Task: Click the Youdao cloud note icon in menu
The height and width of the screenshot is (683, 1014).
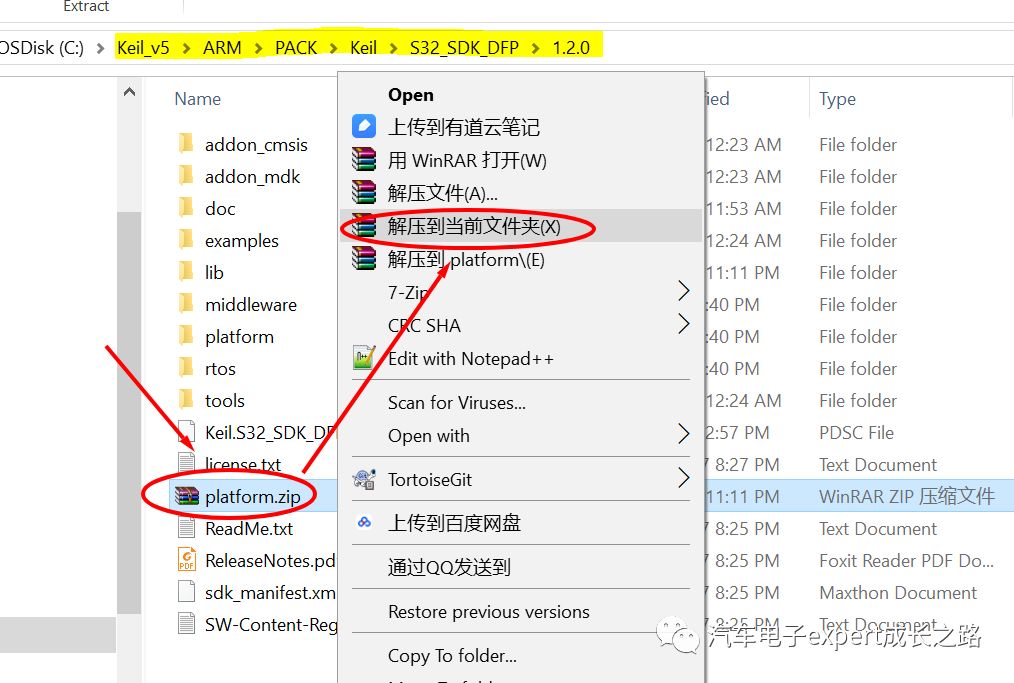Action: 363,126
